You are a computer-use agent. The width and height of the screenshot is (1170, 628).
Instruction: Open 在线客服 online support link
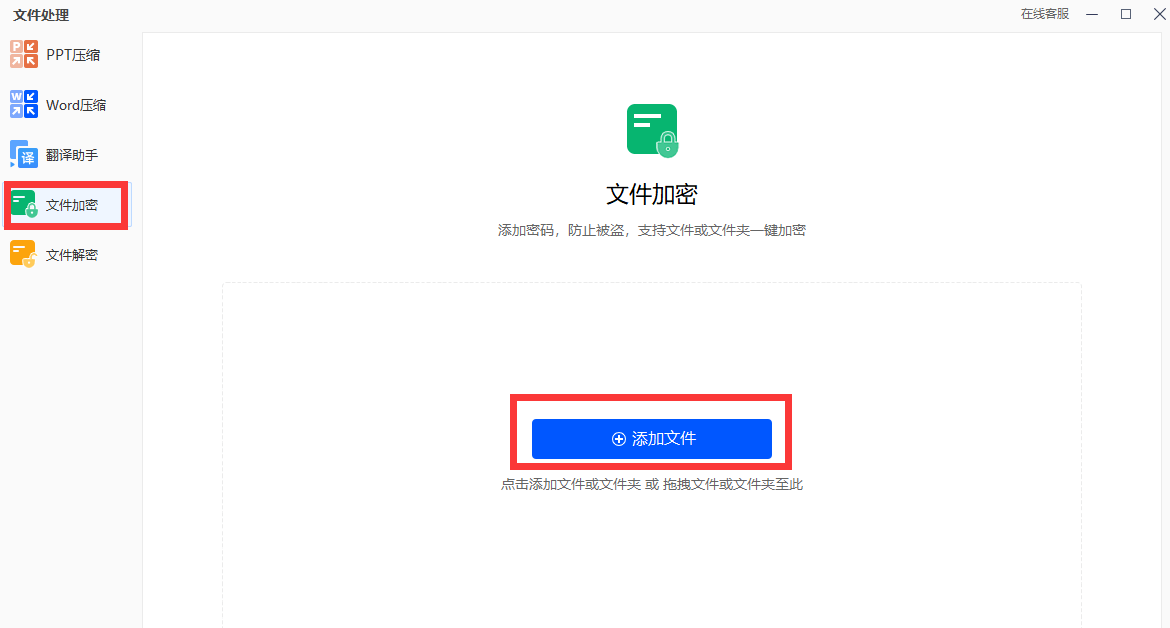(x=1045, y=14)
